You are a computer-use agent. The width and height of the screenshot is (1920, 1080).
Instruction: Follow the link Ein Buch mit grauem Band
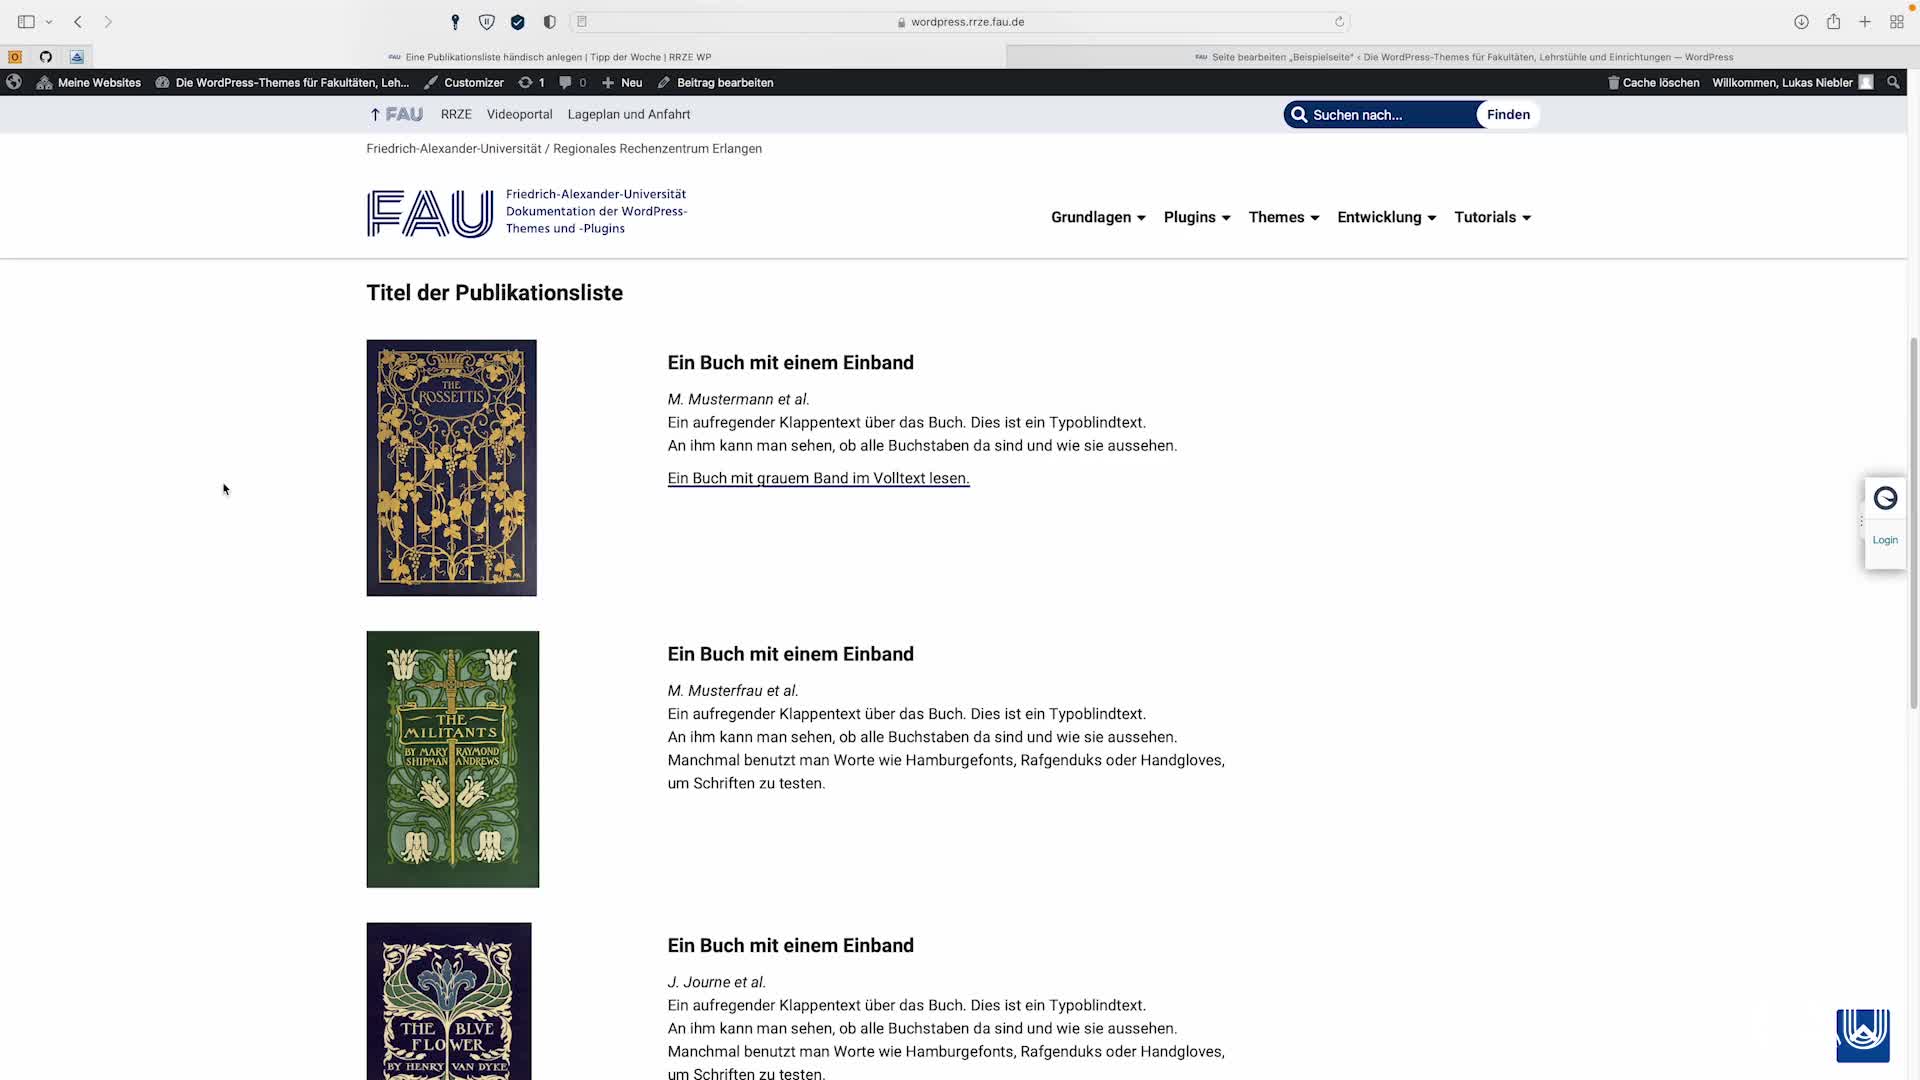point(818,478)
